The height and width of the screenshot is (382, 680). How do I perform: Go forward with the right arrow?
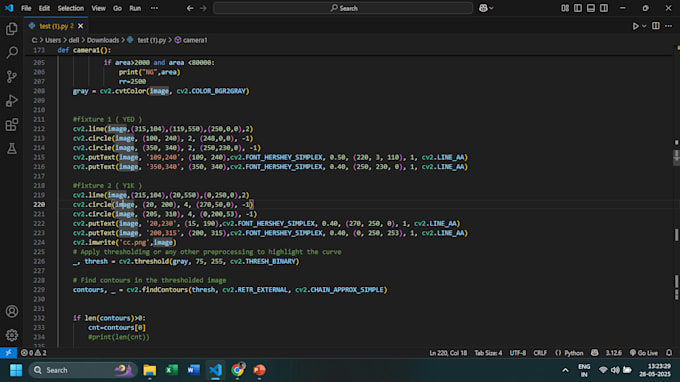point(203,8)
